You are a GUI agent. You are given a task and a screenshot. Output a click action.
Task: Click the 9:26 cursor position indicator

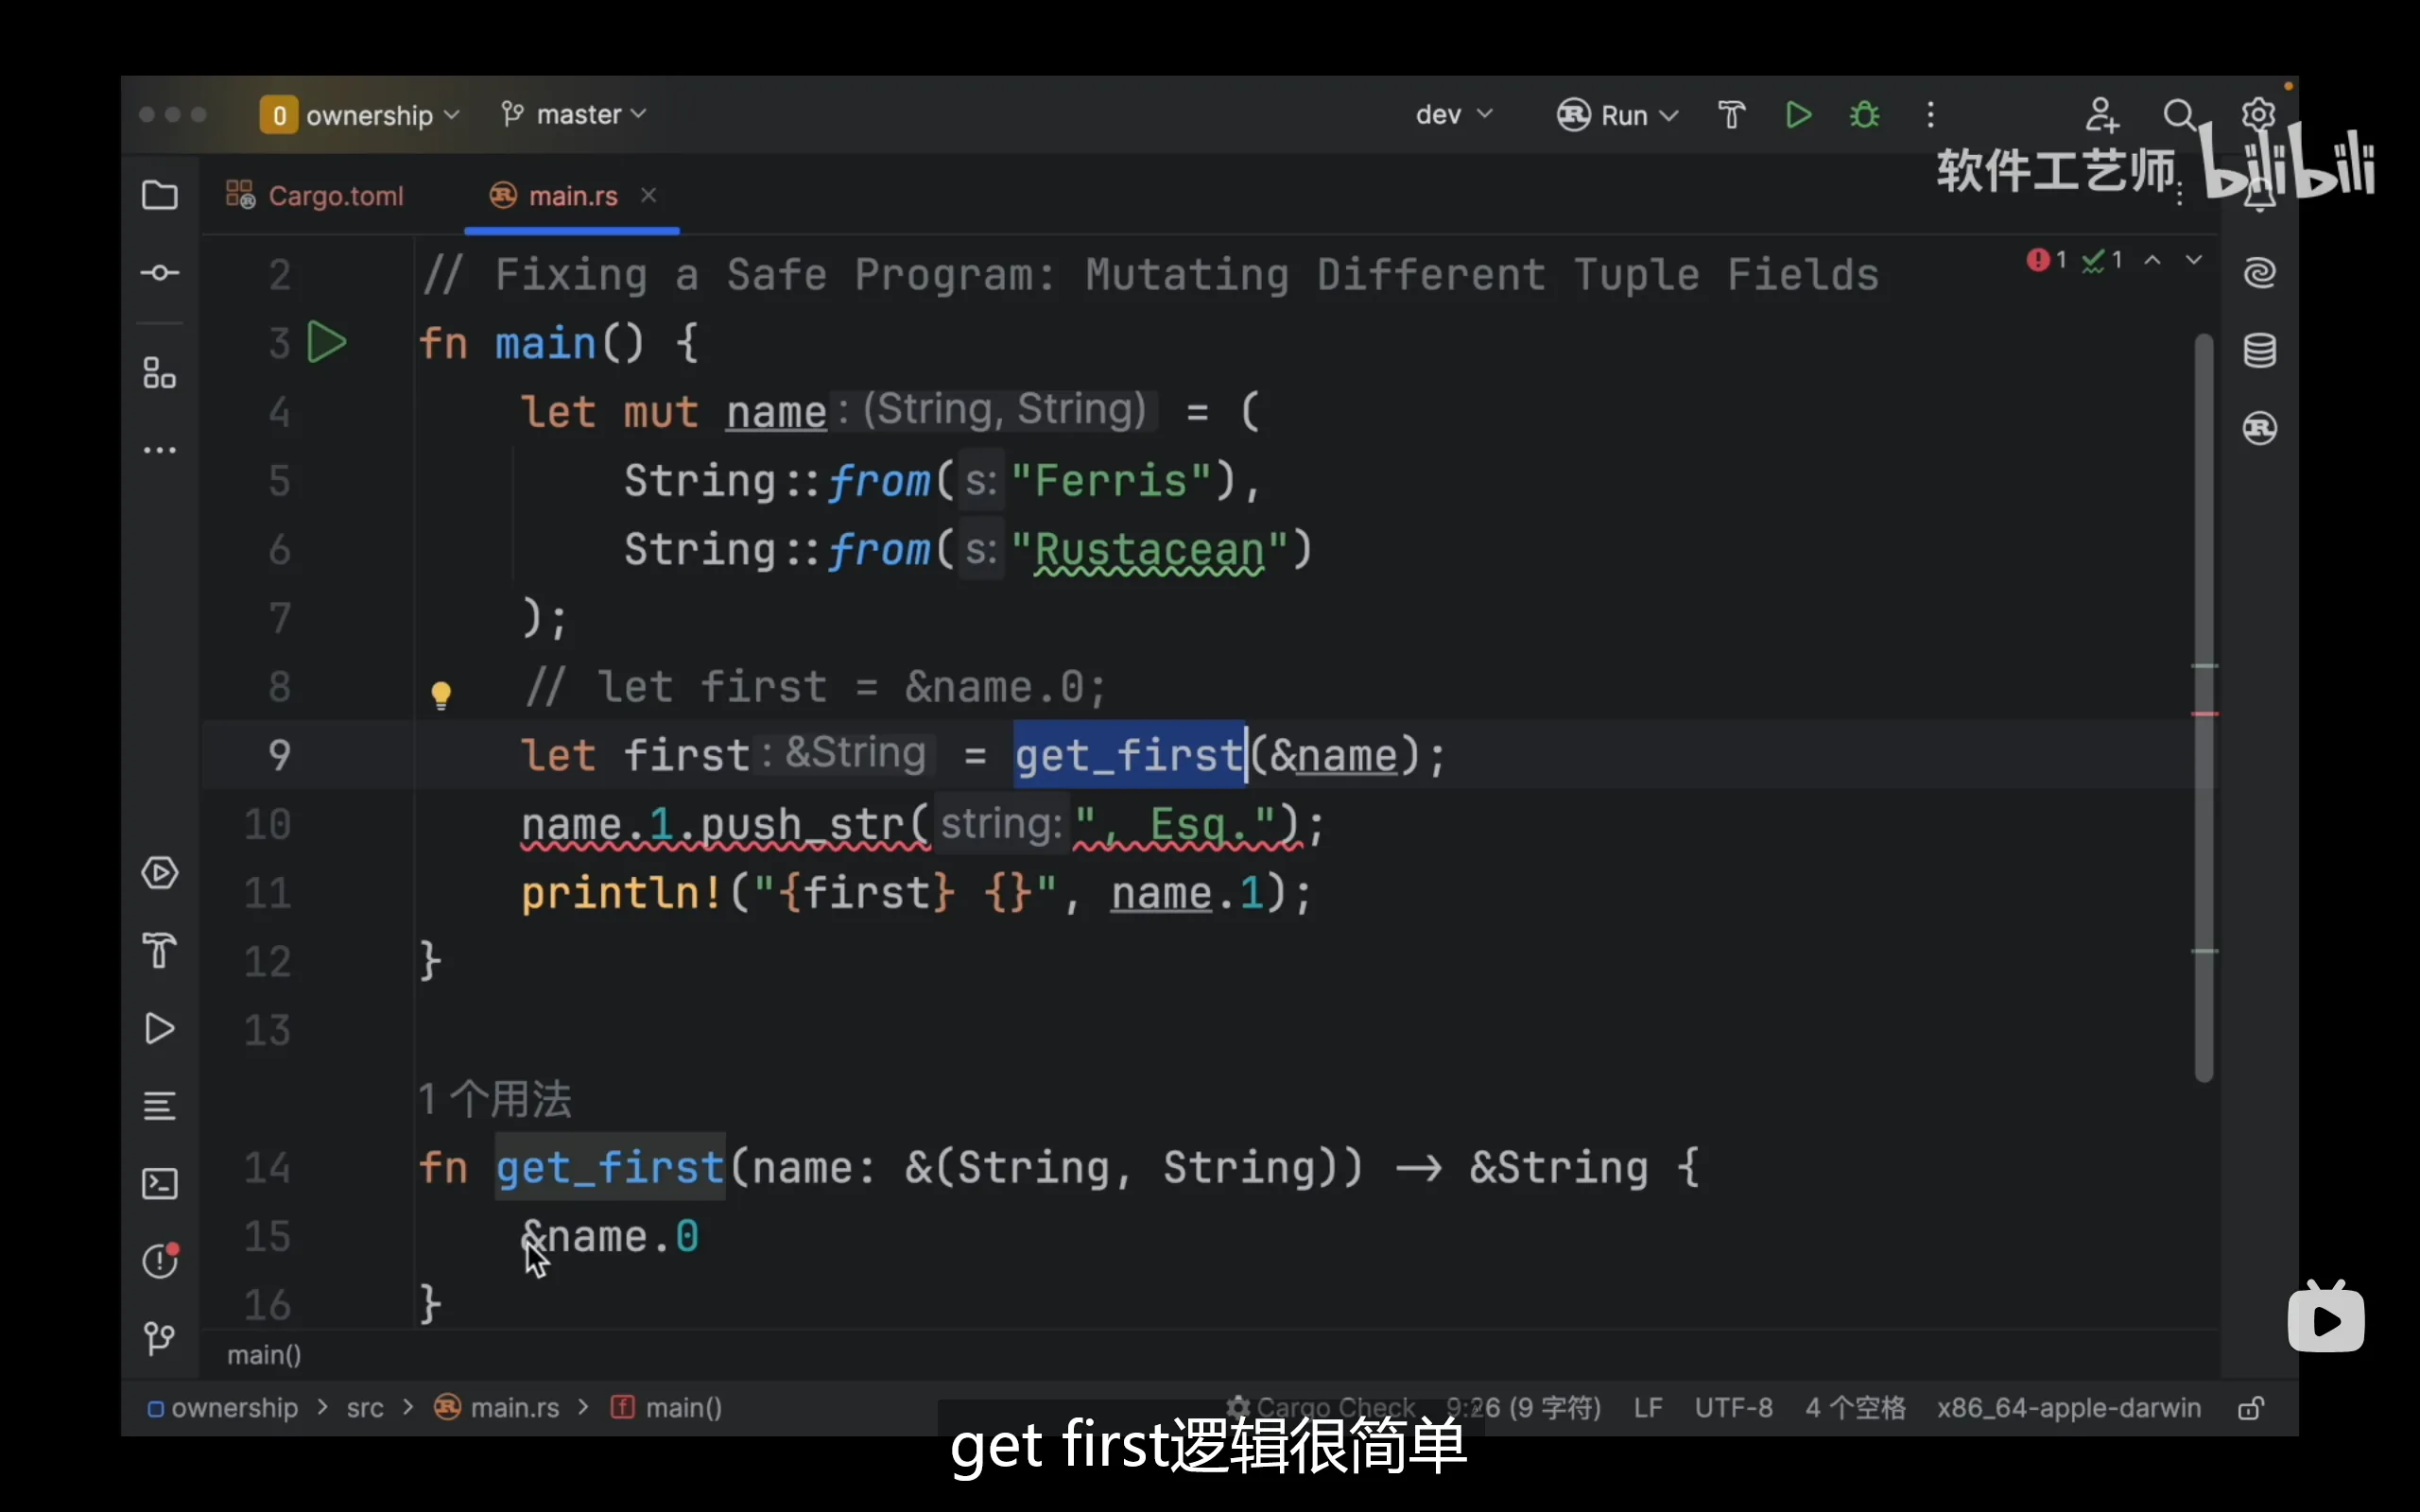click(x=1523, y=1408)
